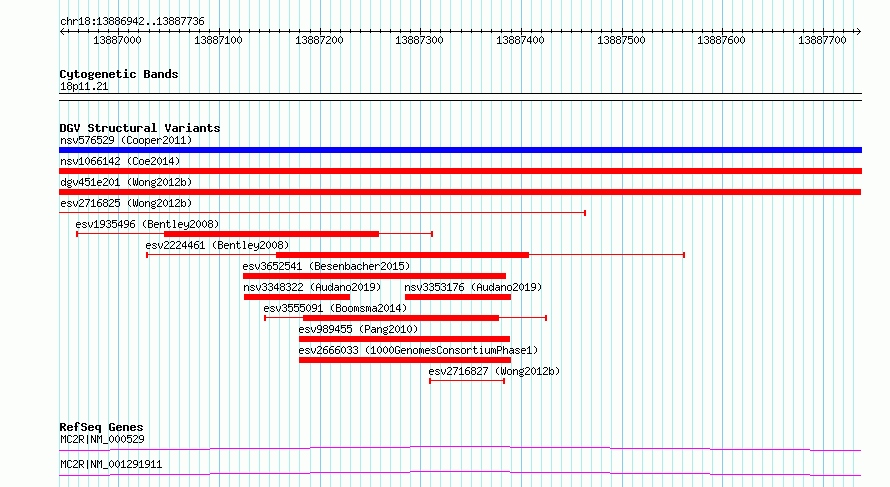Click the nsv3353176 (Audano2019) variant bar

[458, 297]
